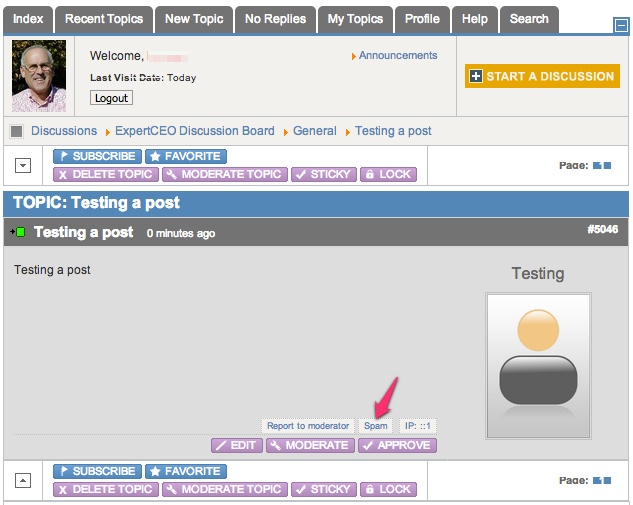
Task: Mark the post as Spam
Action: [x=375, y=426]
